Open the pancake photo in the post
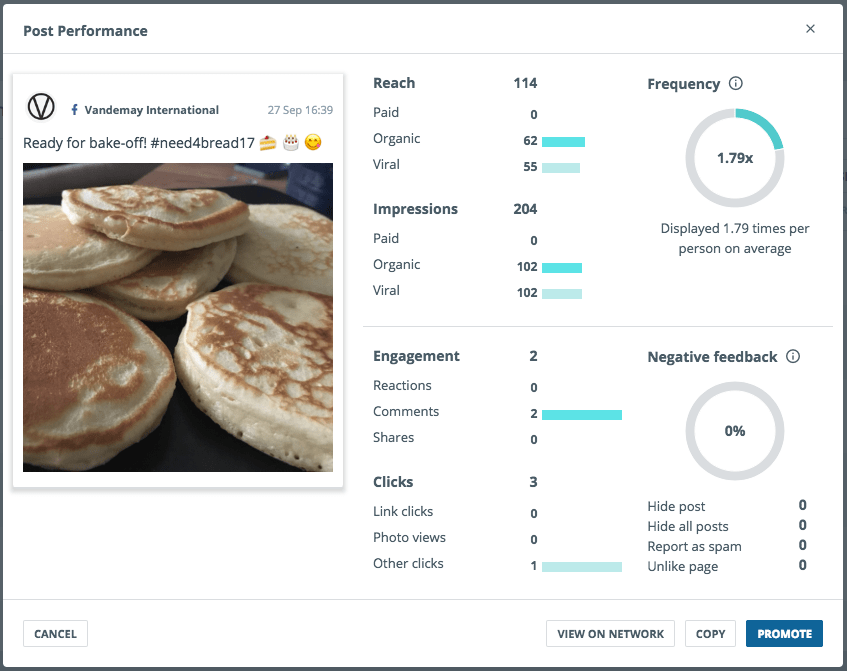Screen dimensions: 847x671 pyautogui.click(x=178, y=317)
